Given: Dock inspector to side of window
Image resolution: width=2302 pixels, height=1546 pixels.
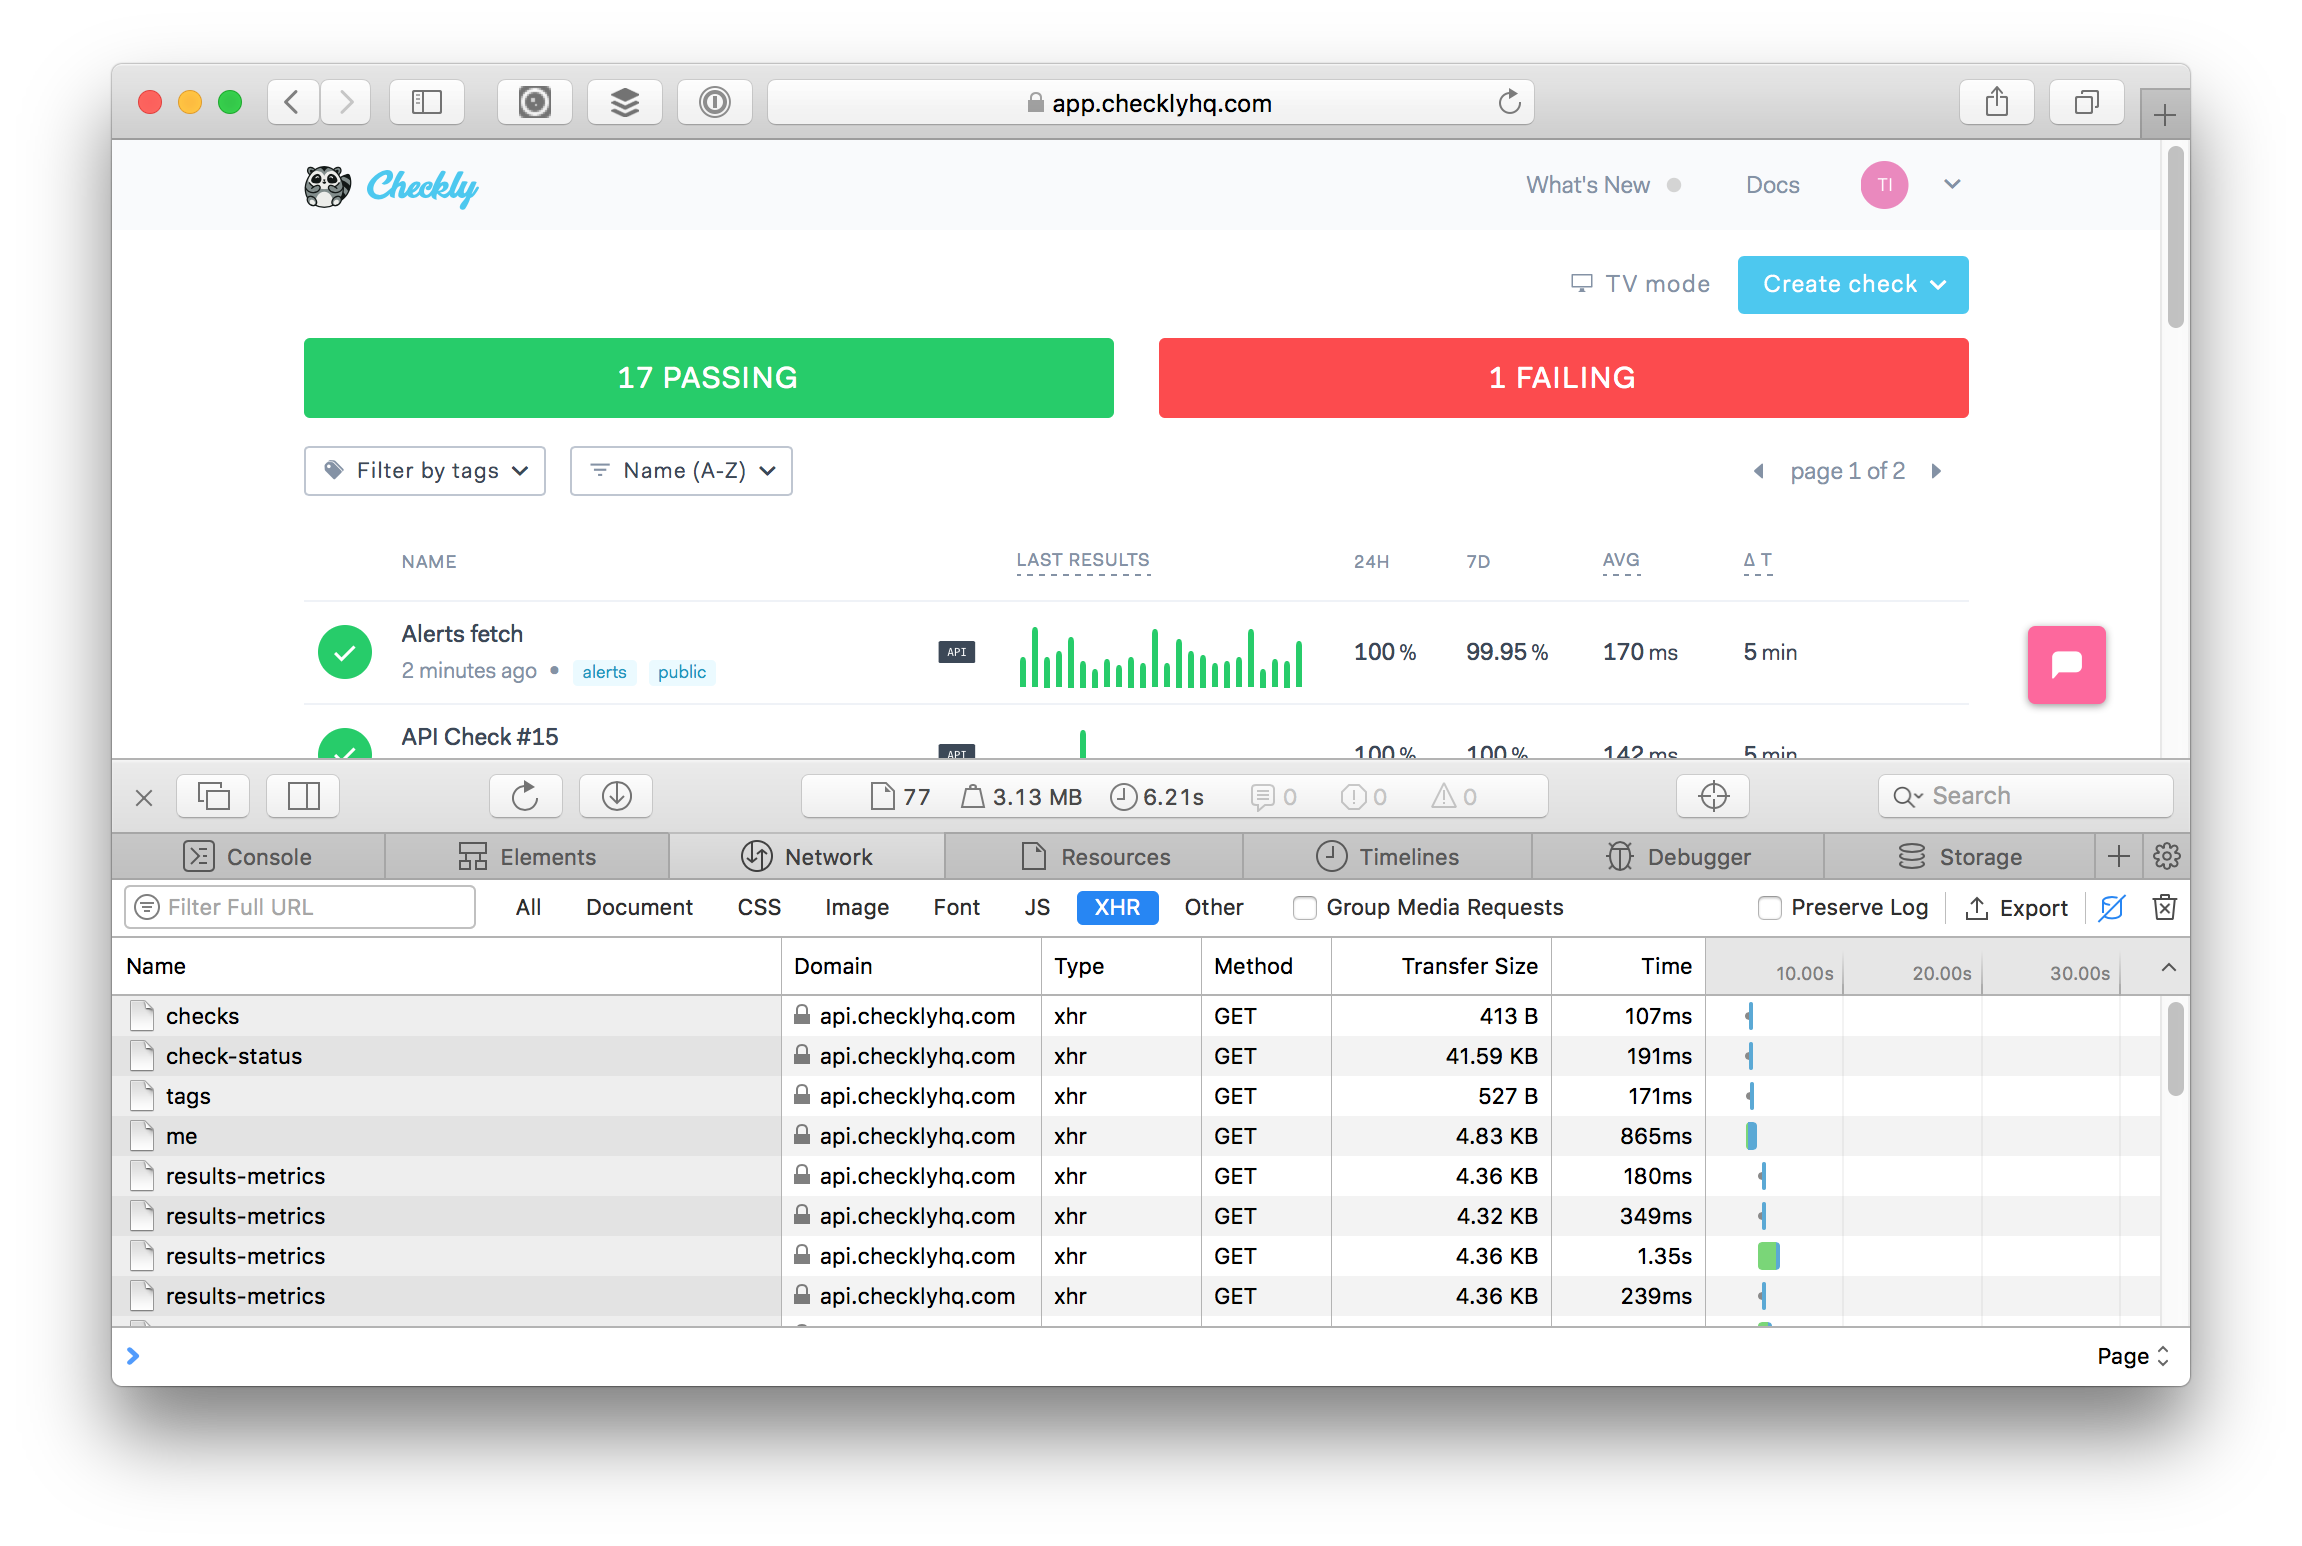Looking at the screenshot, I should (x=303, y=796).
